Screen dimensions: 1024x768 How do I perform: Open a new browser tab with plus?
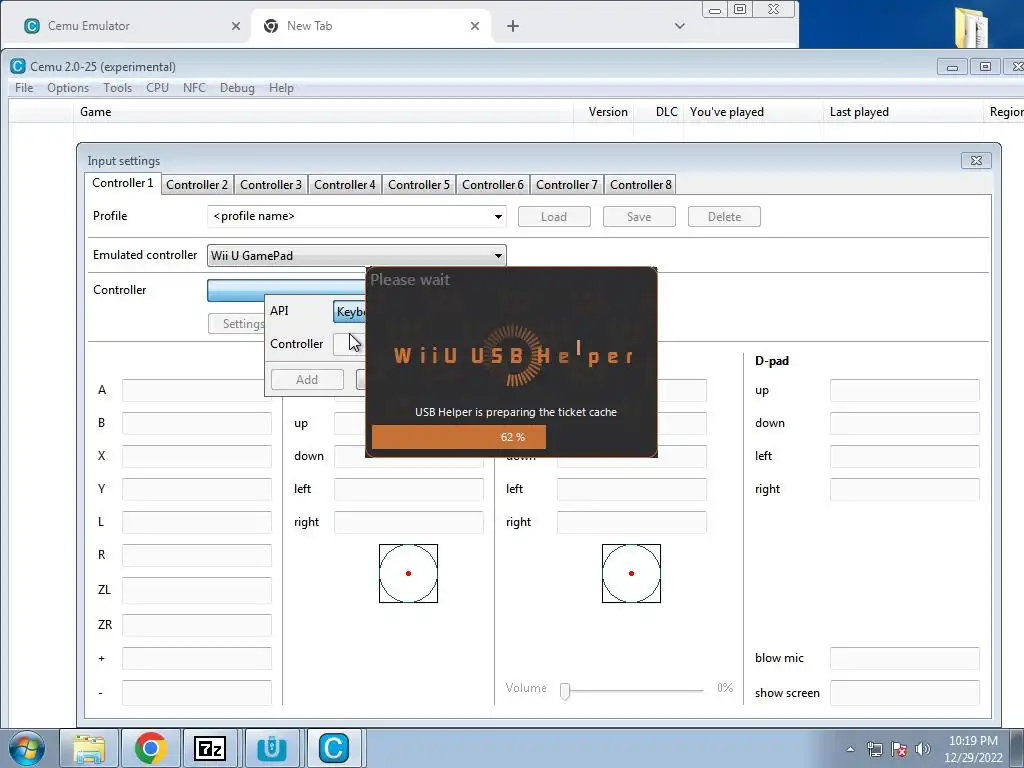click(x=513, y=26)
